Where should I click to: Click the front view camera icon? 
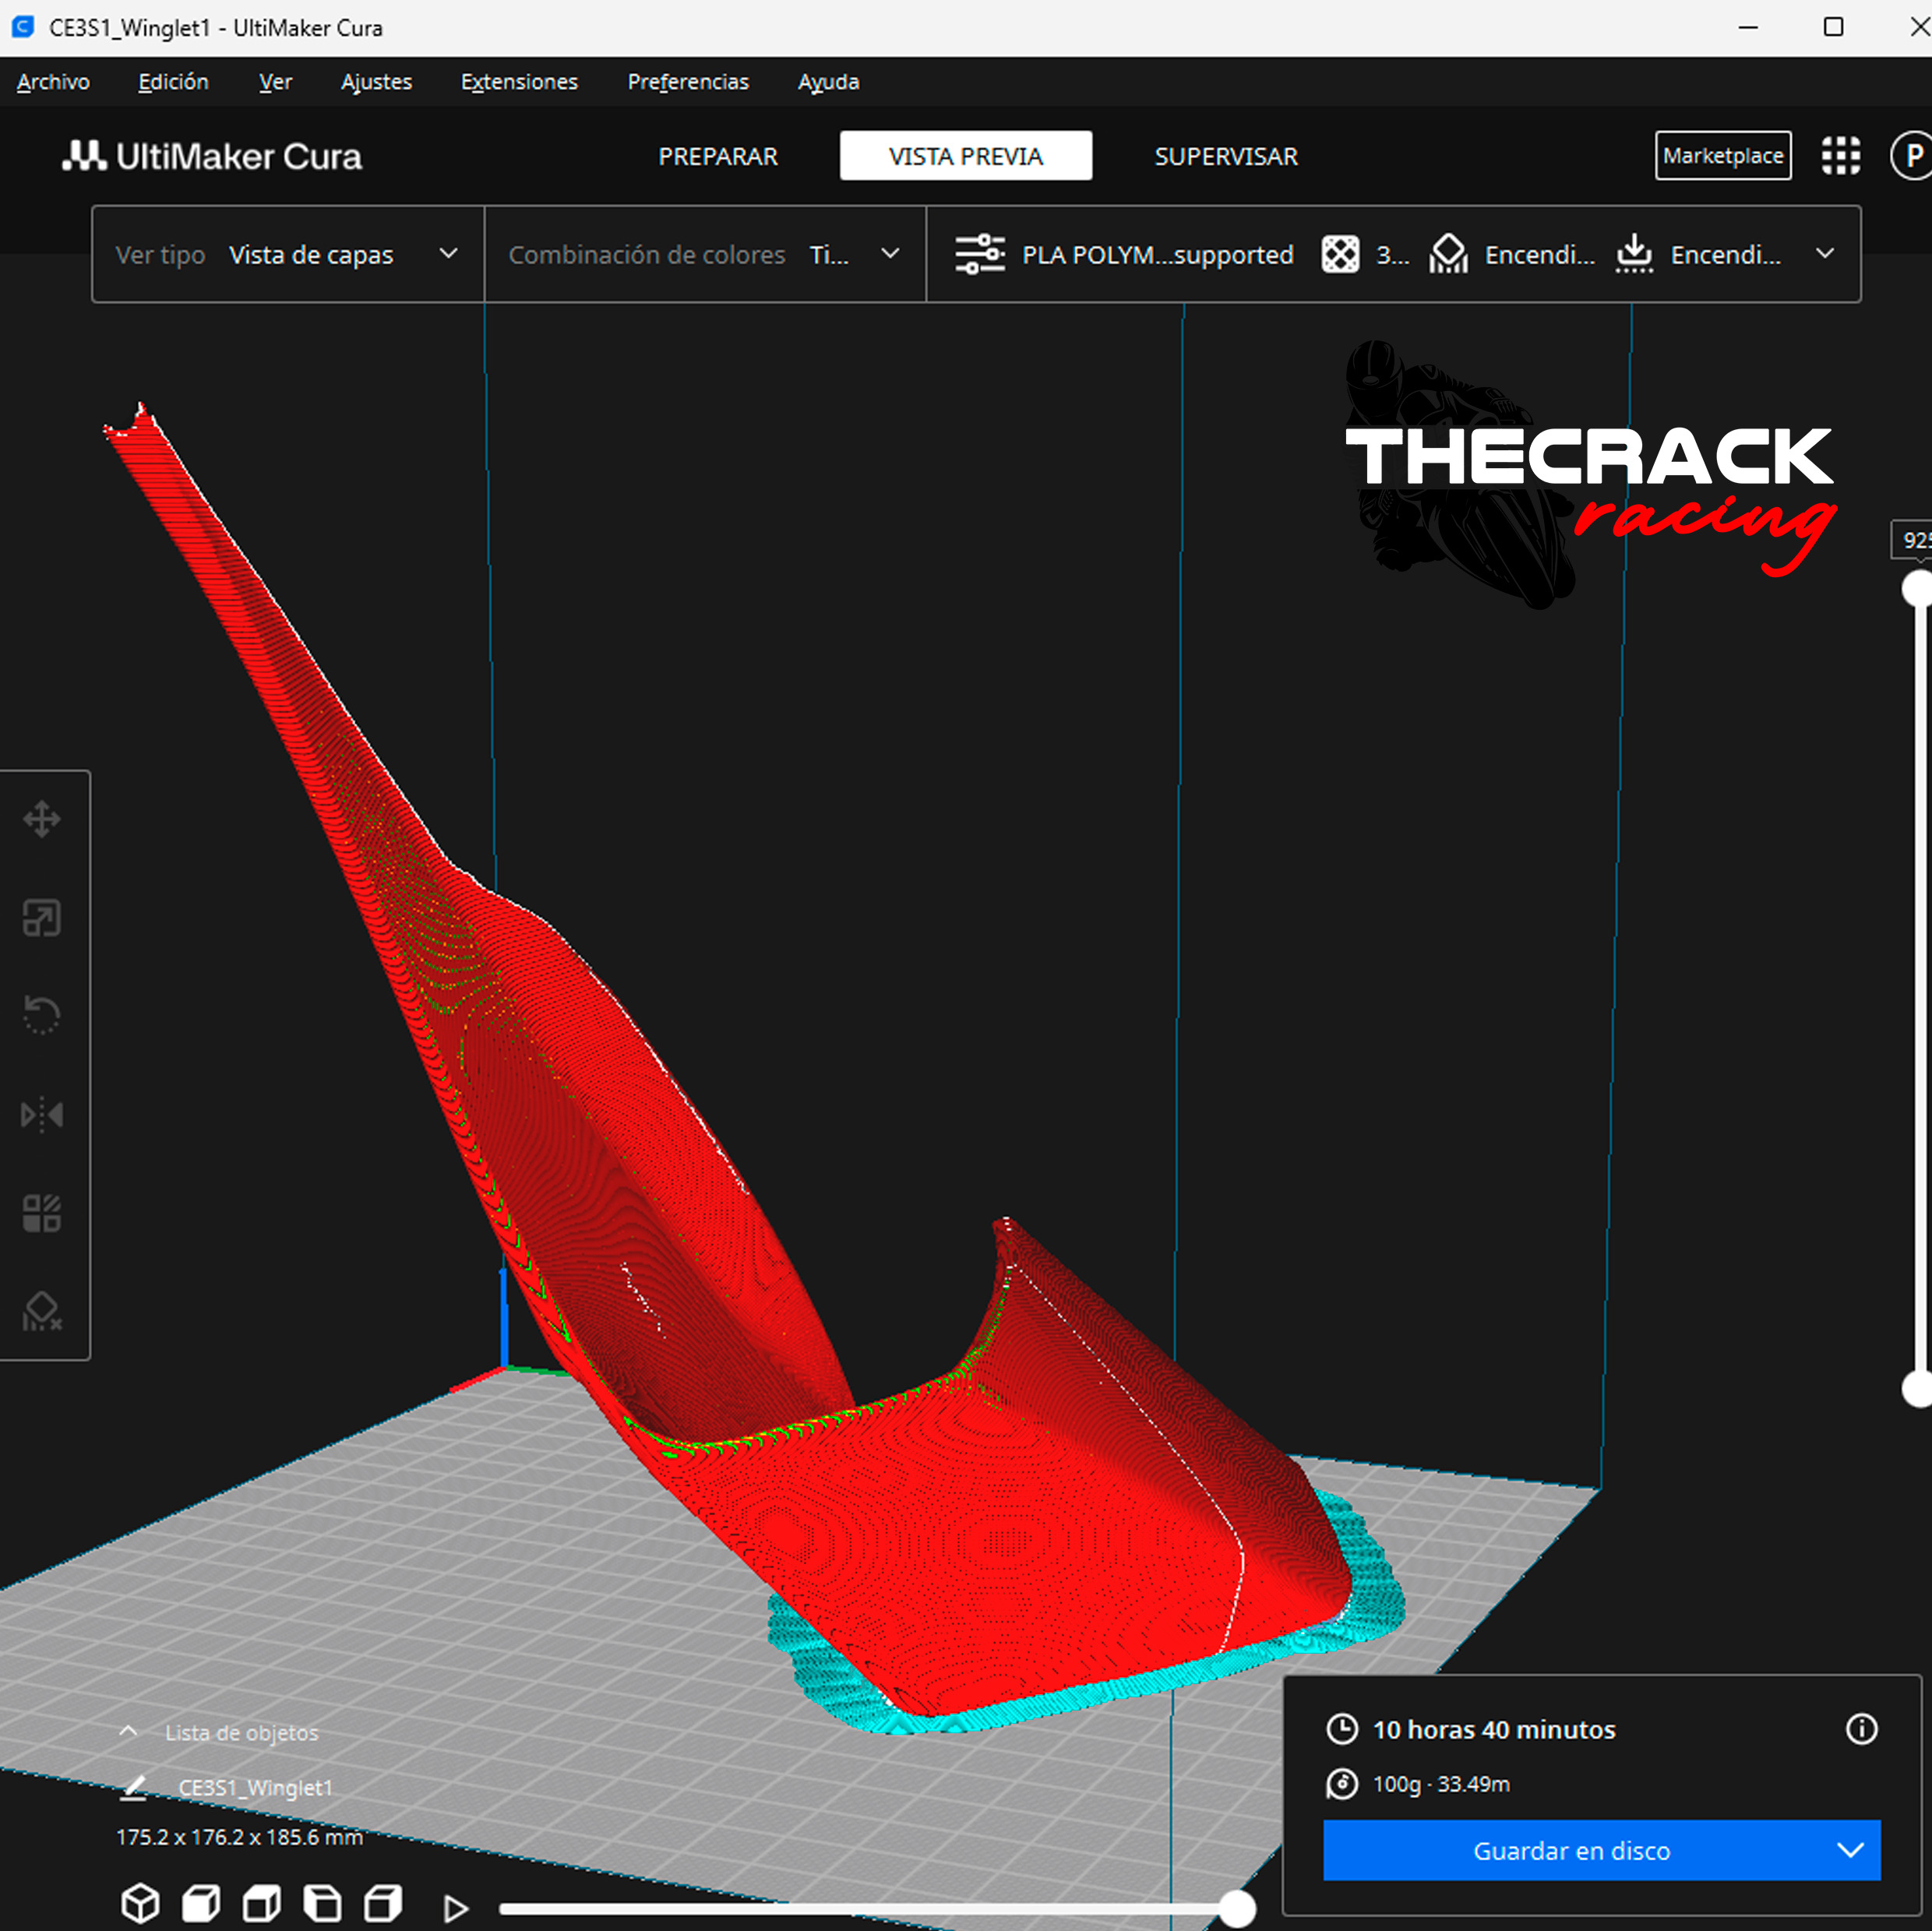[x=201, y=1903]
